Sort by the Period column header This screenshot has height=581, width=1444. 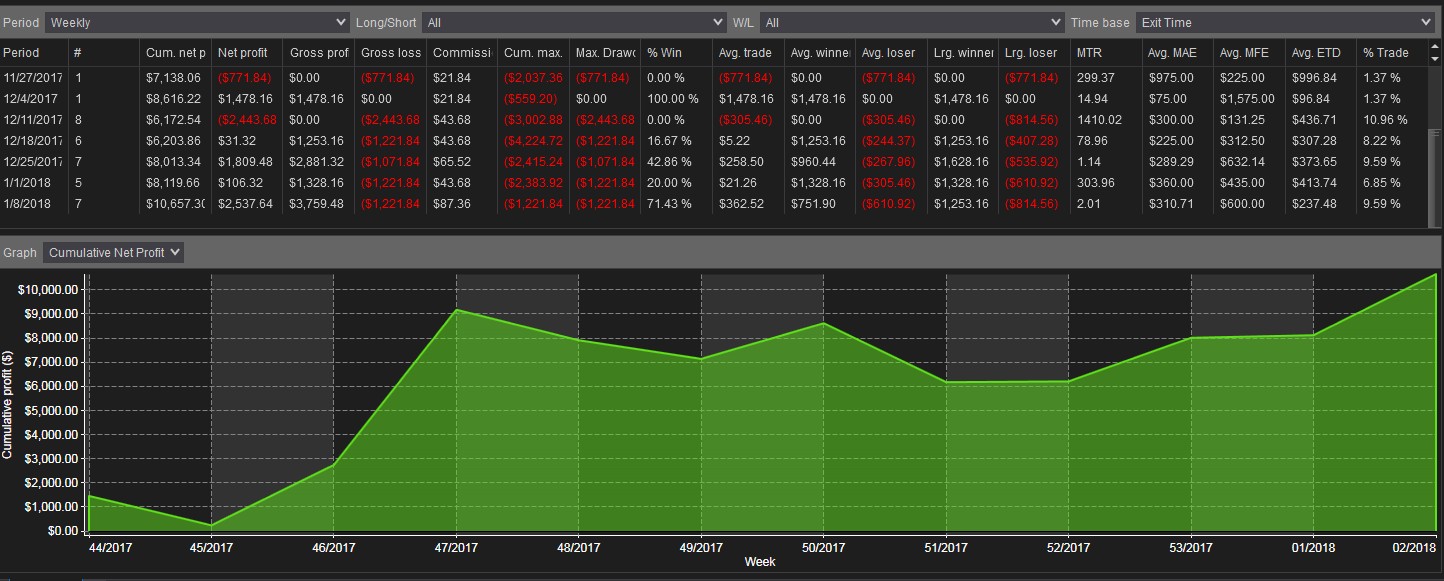[34, 52]
